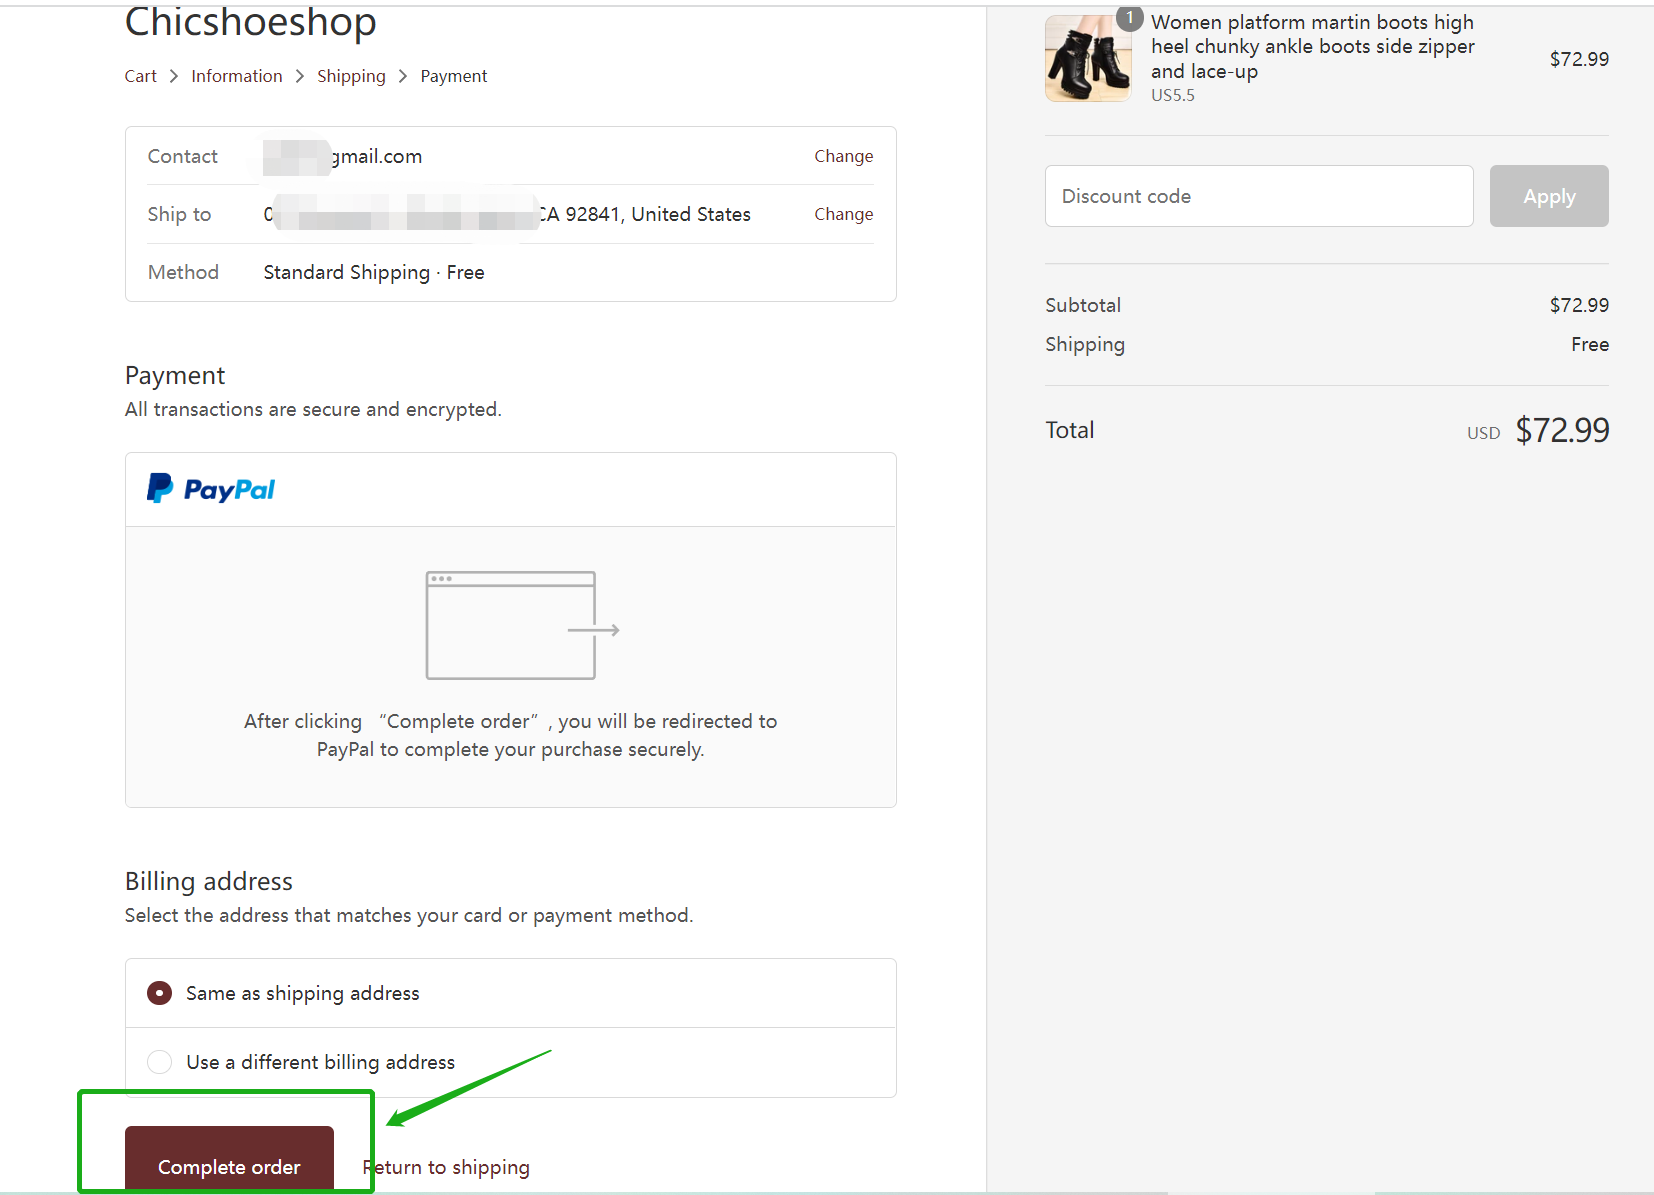Click the chevron between Information and Shipping
This screenshot has height=1195, width=1654.
click(300, 76)
